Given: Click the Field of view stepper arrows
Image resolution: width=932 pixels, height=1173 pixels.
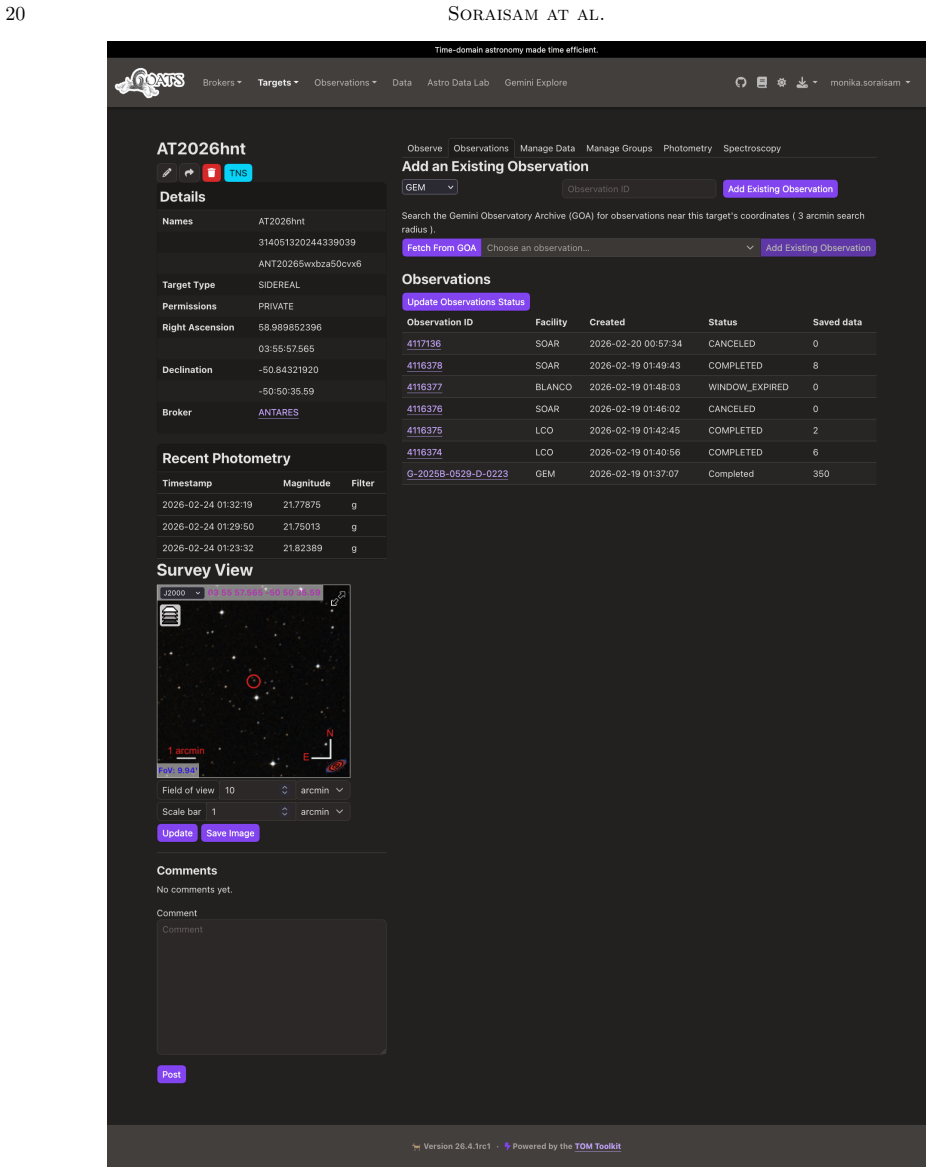Looking at the screenshot, I should [x=284, y=790].
